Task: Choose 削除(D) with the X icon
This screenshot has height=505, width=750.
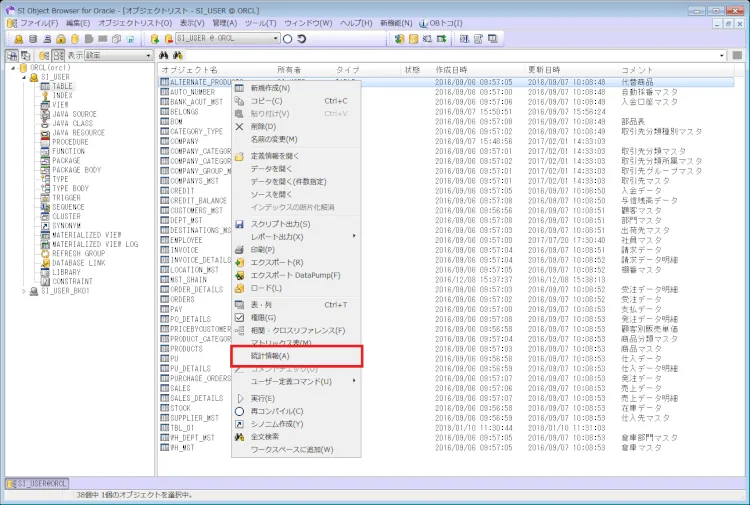Action: 296,126
